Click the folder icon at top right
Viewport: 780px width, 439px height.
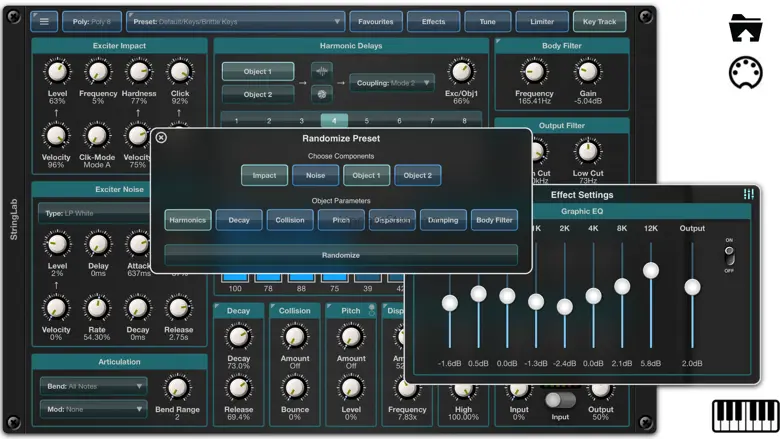pyautogui.click(x=746, y=28)
